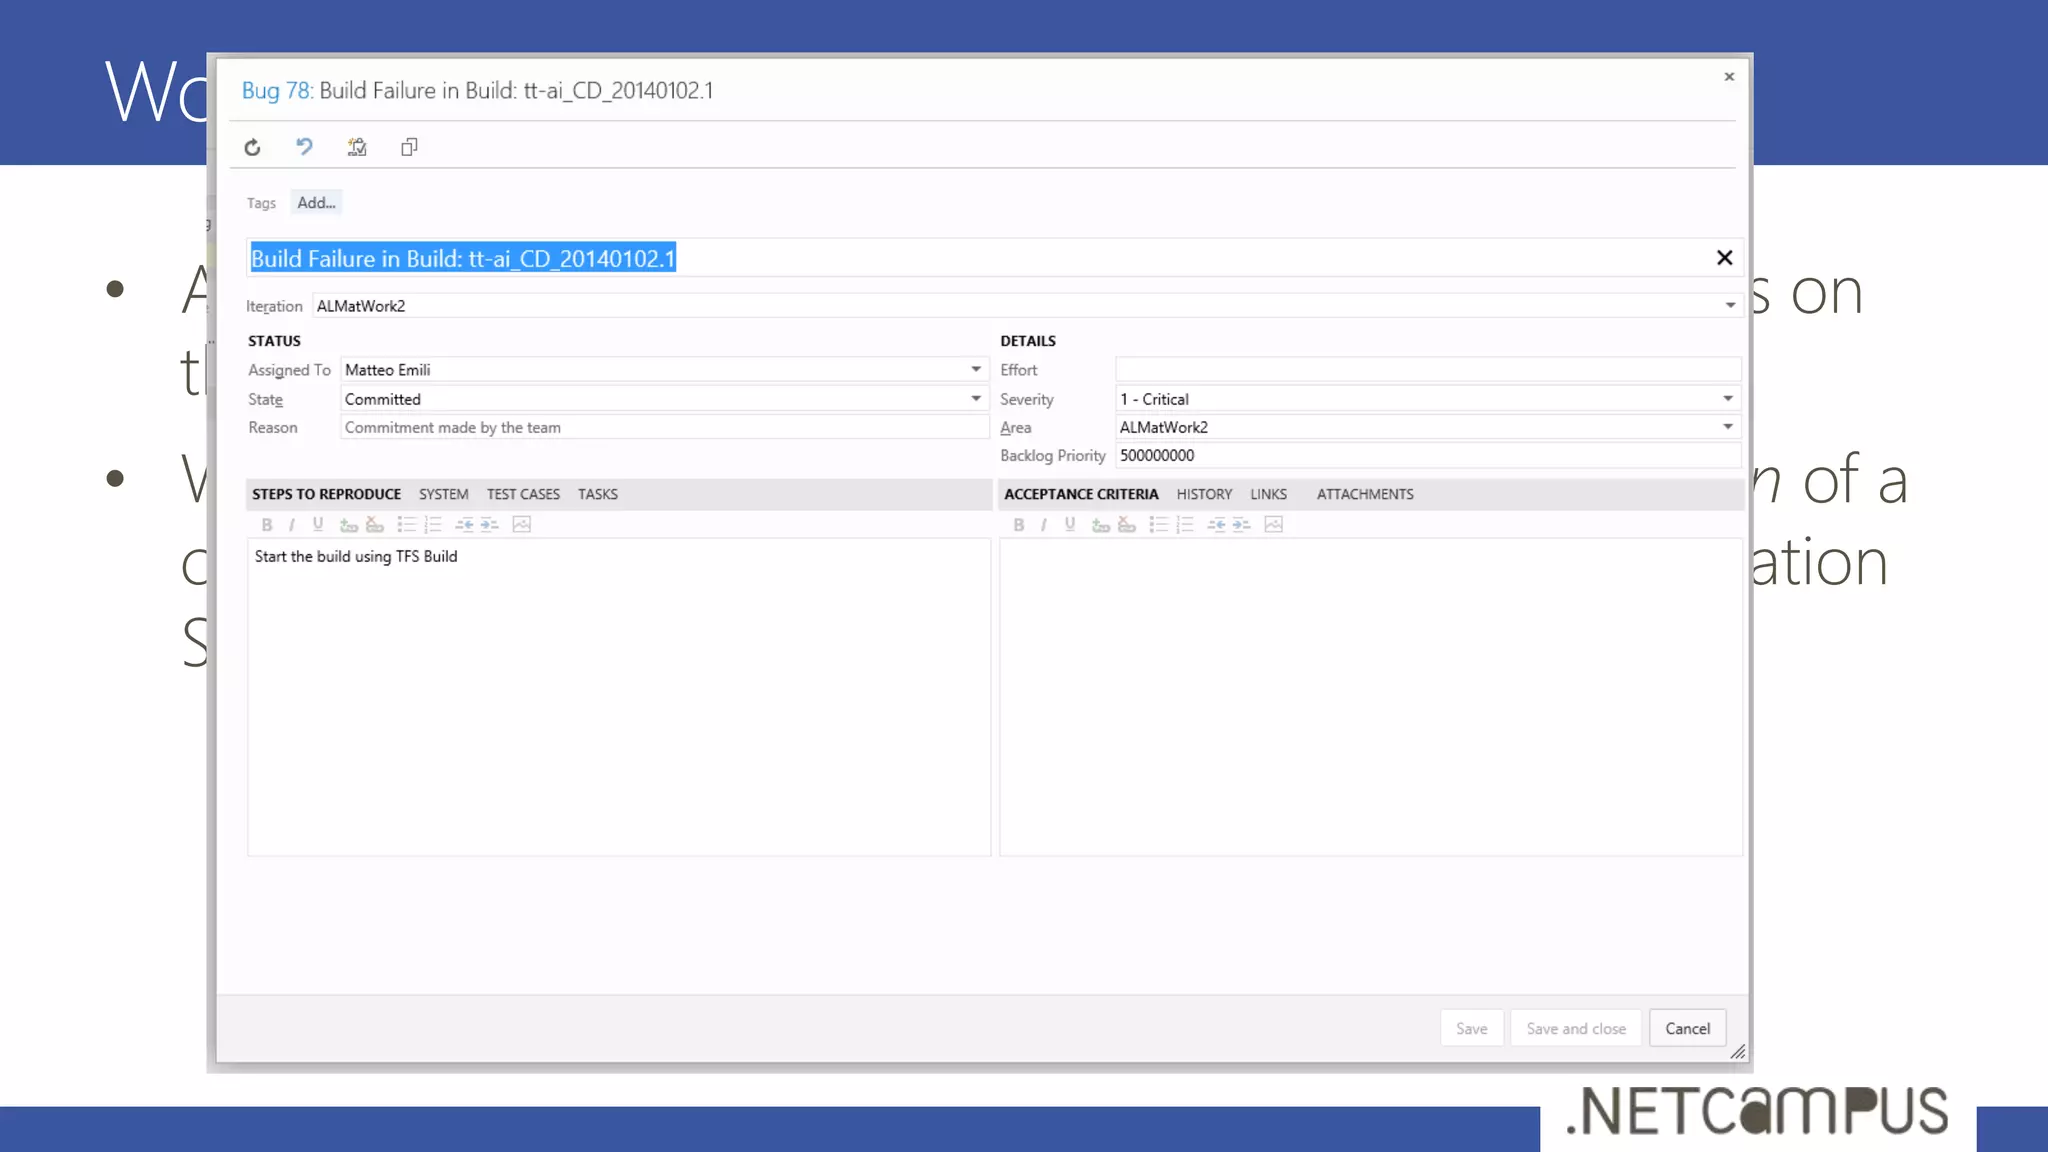
Task: Toggle bold in the Acceptance Criteria editor
Action: click(1018, 524)
